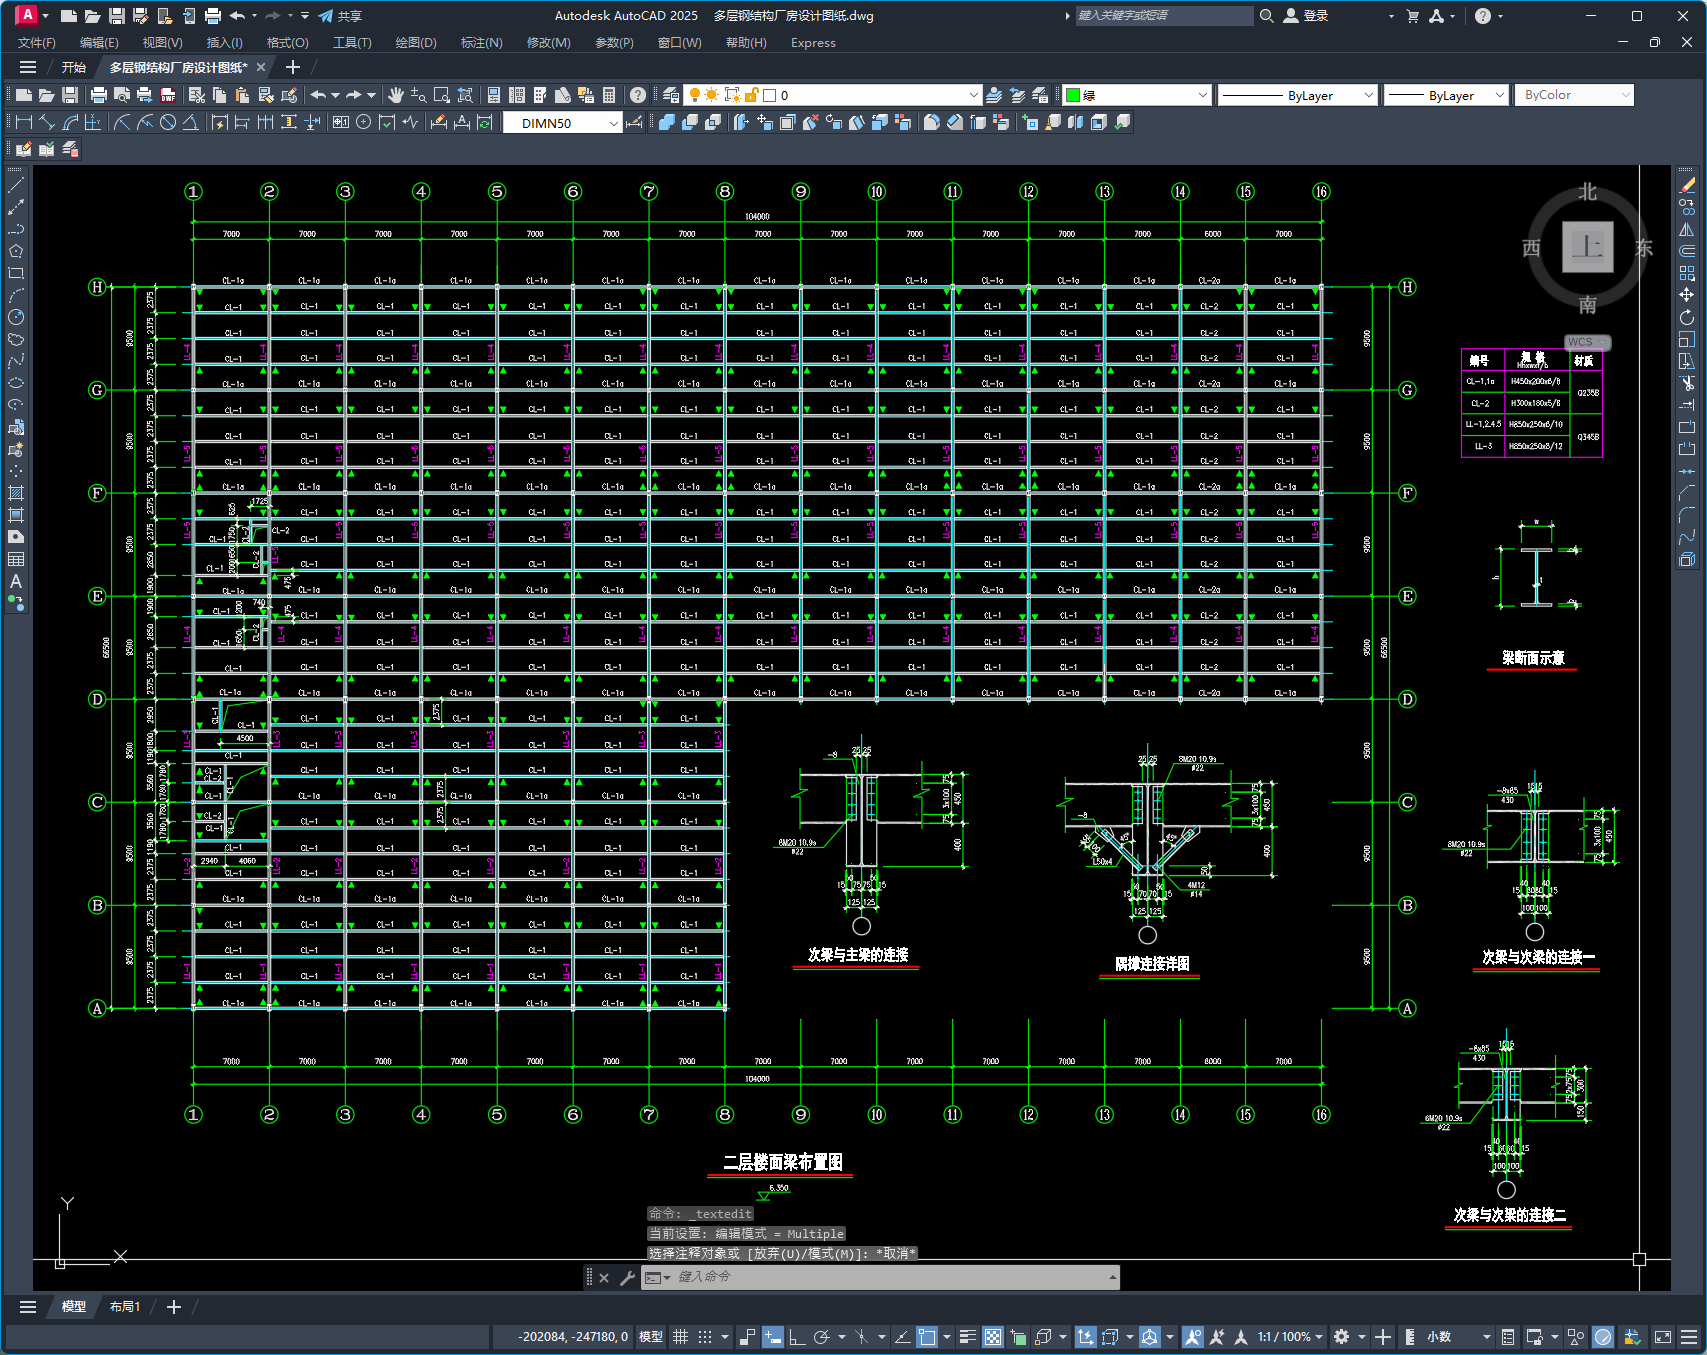This screenshot has height=1355, width=1707.
Task: Select the Circle tool in draw toolbar
Action: (x=16, y=317)
